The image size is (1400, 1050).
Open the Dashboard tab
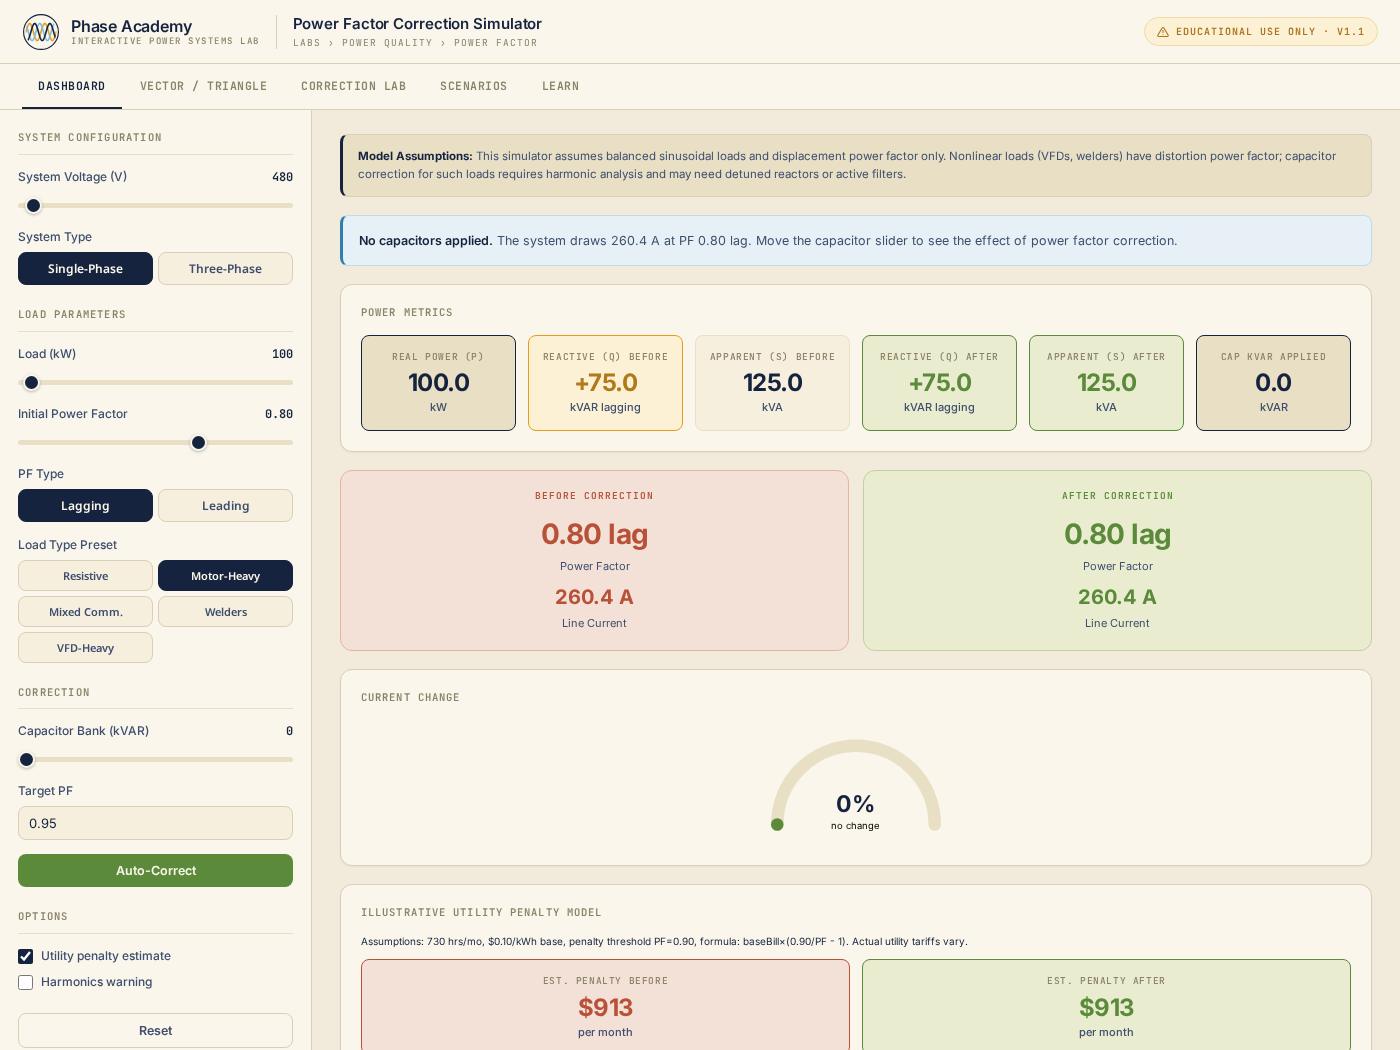click(72, 86)
